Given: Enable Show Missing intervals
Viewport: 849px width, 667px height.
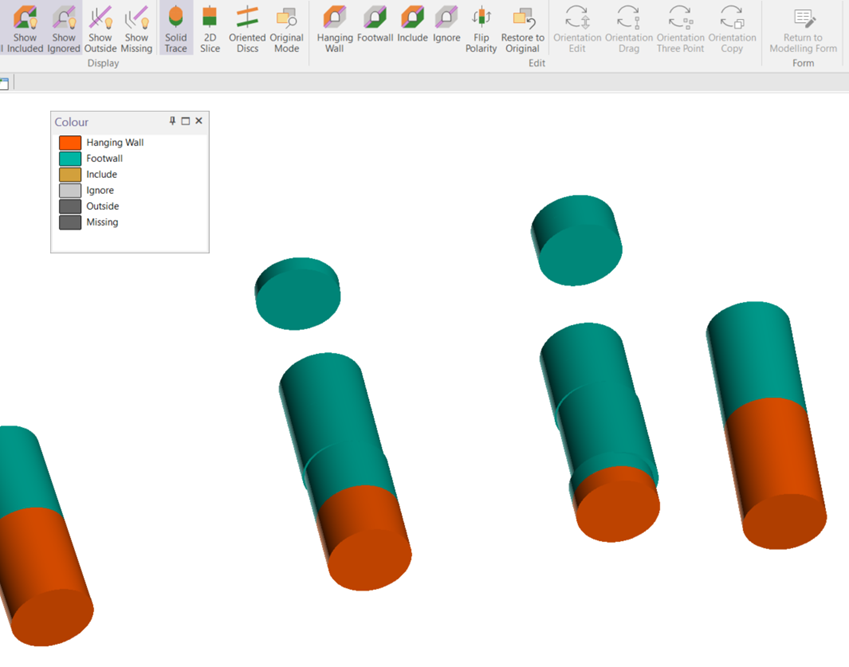Looking at the screenshot, I should coord(136,28).
